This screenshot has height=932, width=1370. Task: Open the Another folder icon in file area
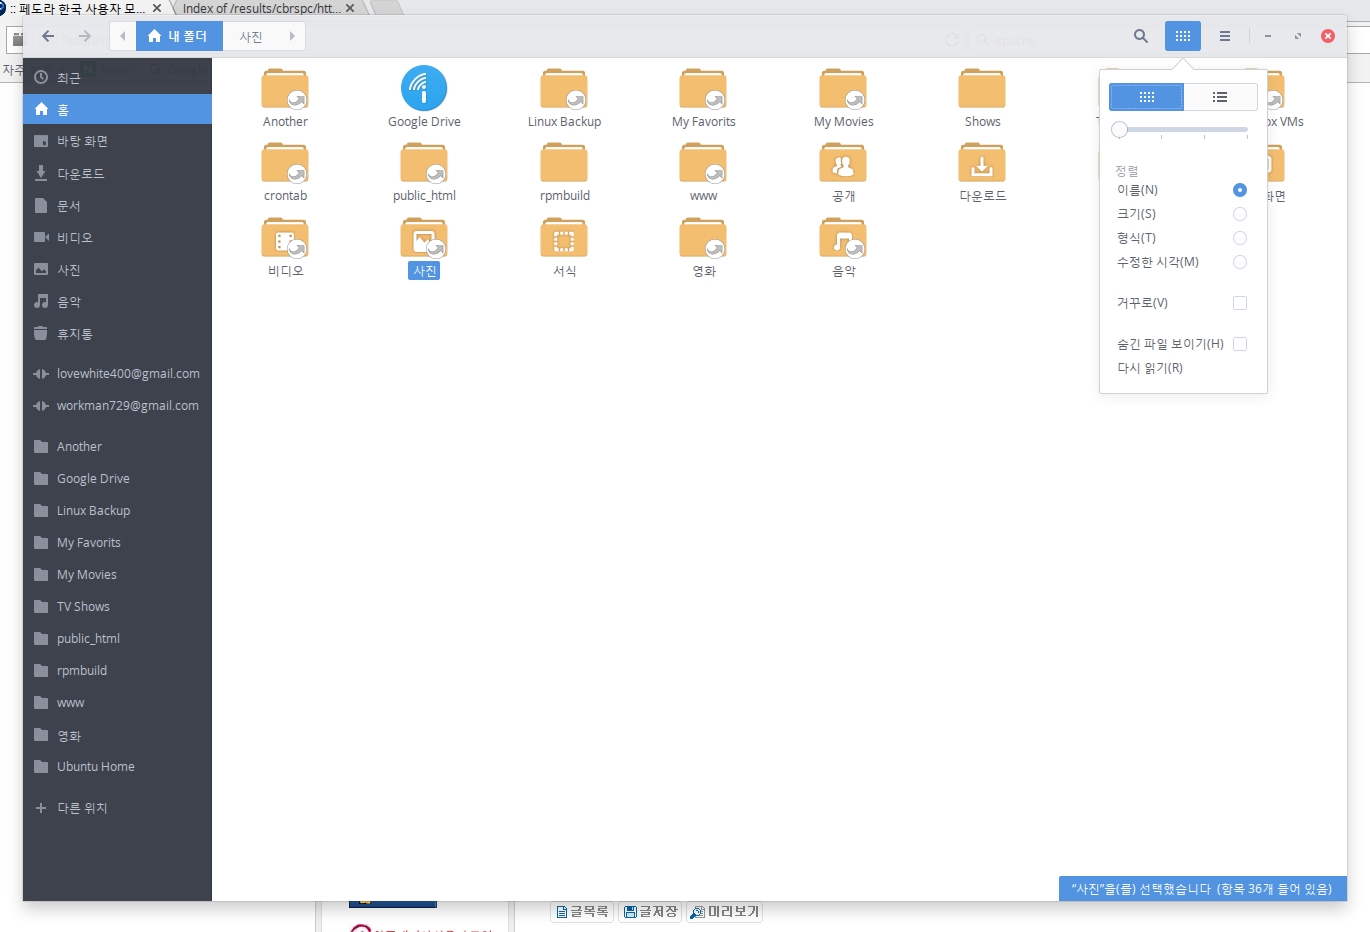pos(285,88)
